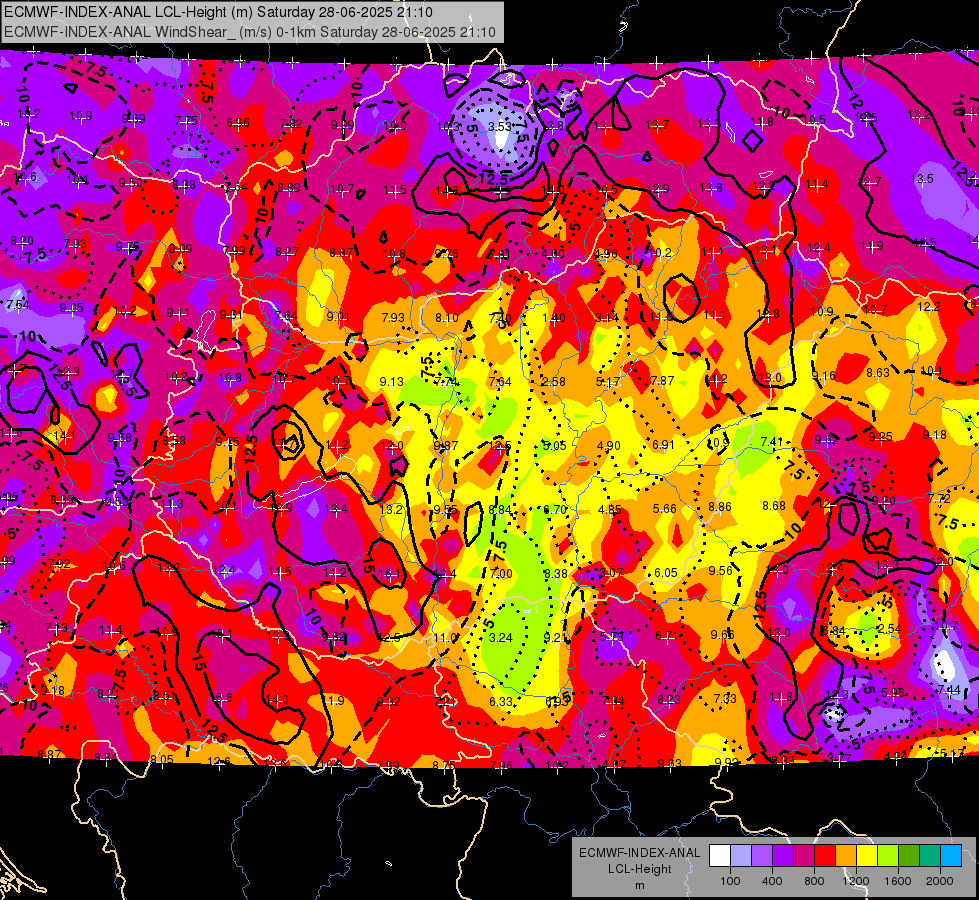Image resolution: width=979 pixels, height=900 pixels.
Task: Click the 2.58 wind shear value
Action: tap(554, 382)
